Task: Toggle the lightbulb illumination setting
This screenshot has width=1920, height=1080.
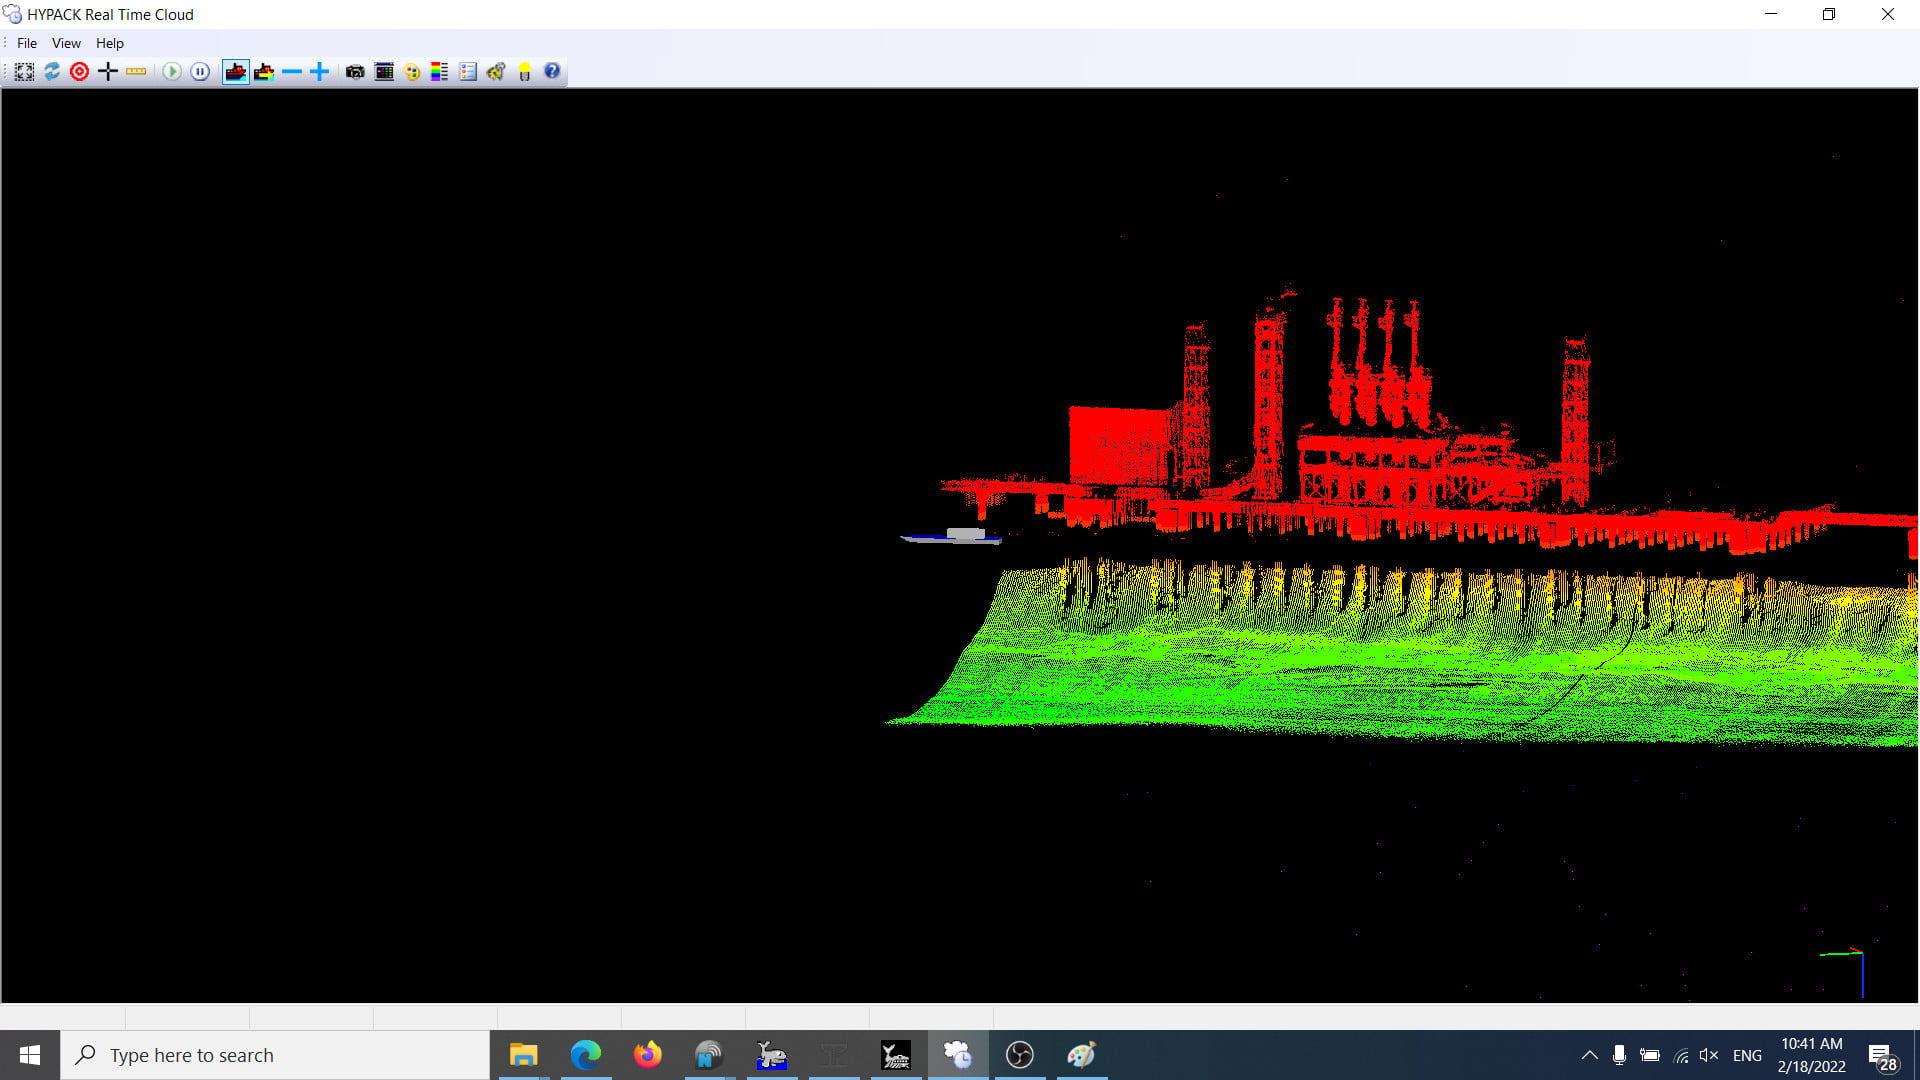Action: click(524, 71)
